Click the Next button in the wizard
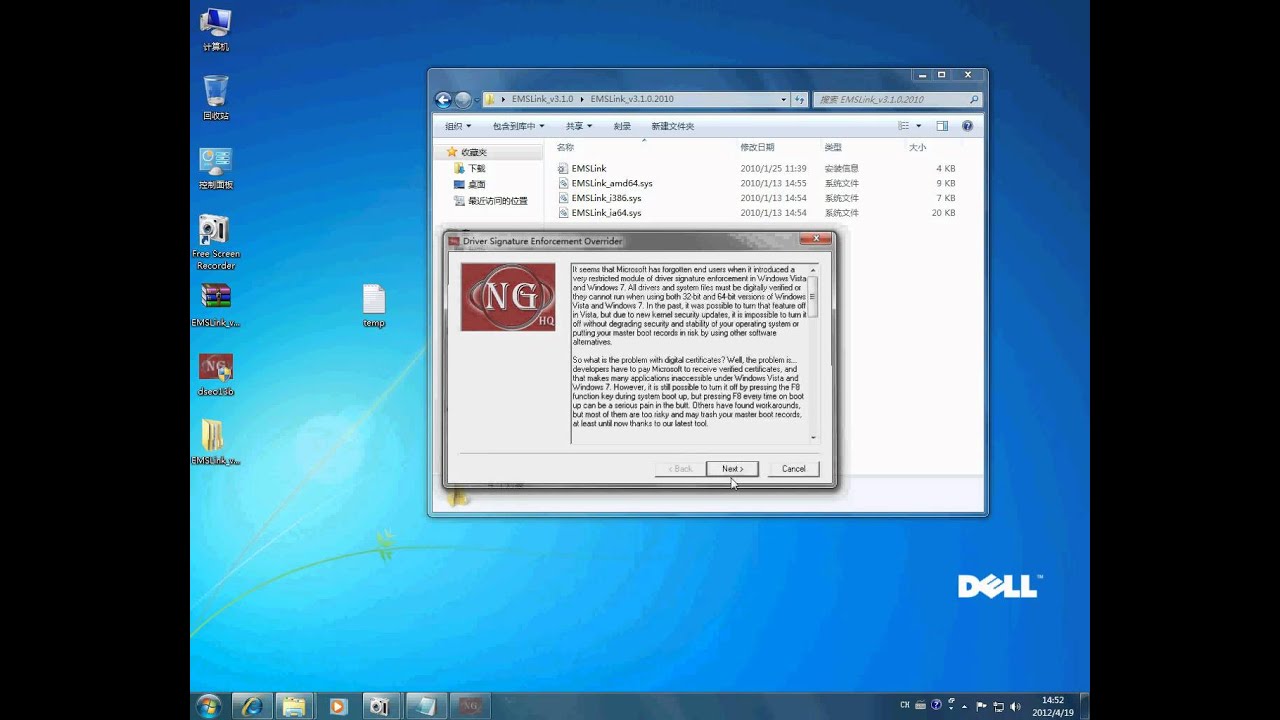This screenshot has width=1280, height=720. coord(732,468)
